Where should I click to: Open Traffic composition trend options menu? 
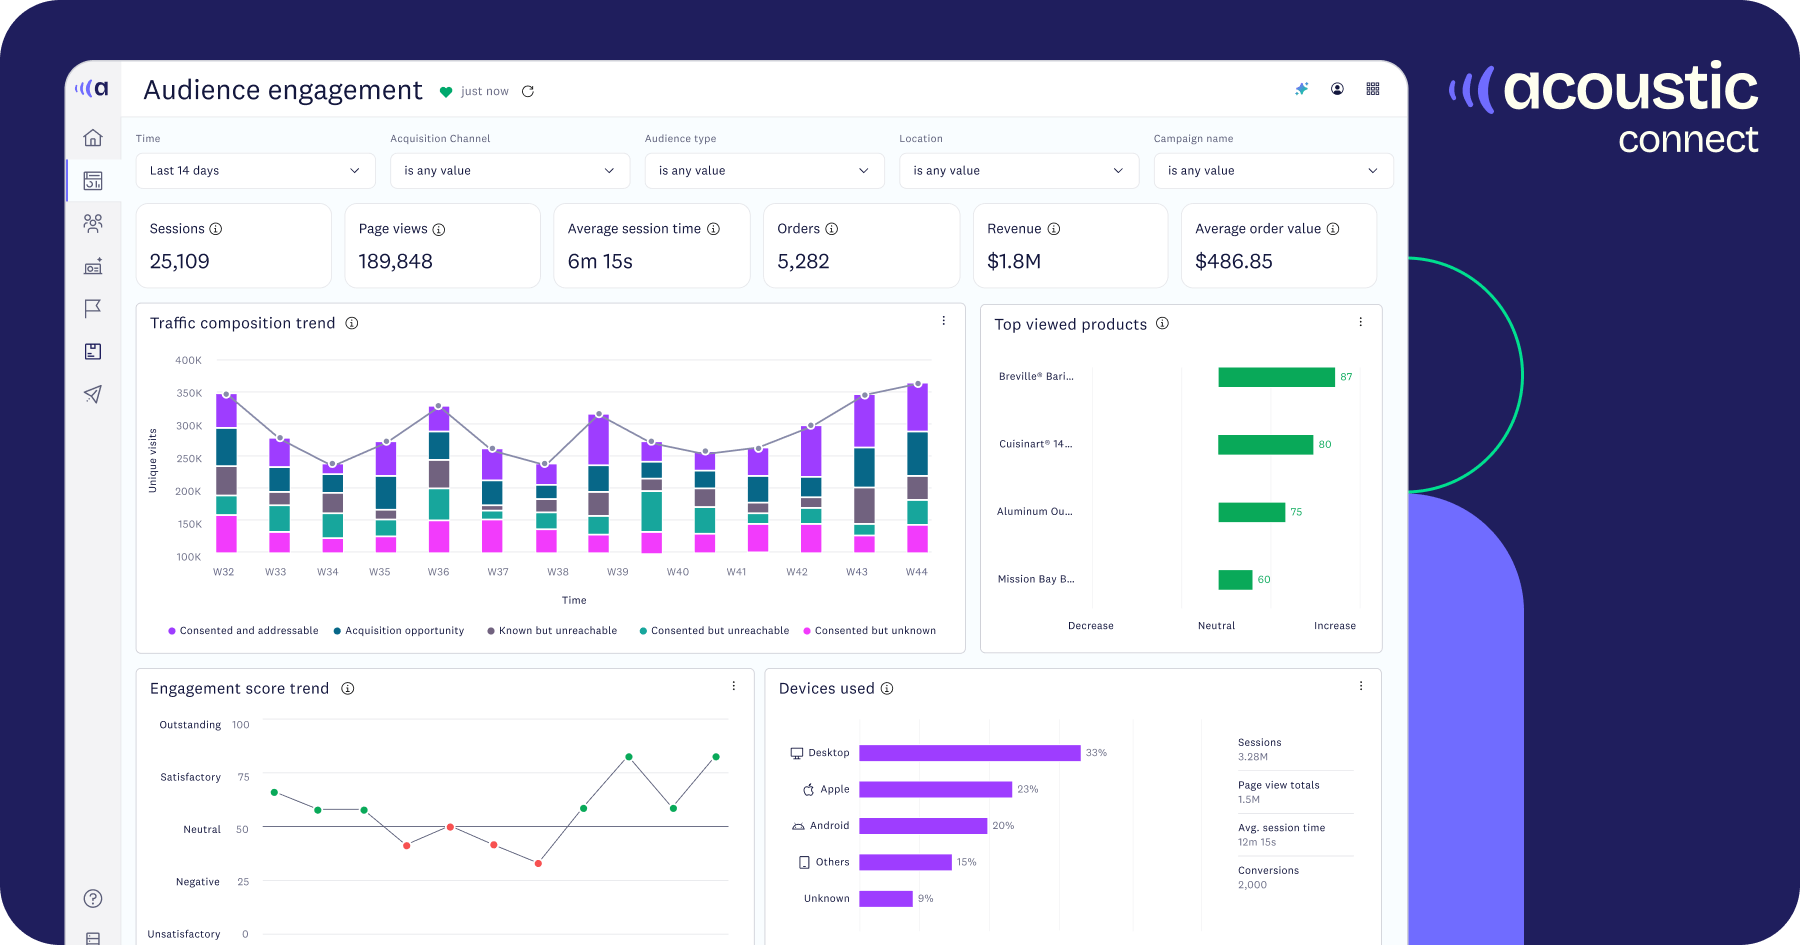(943, 321)
